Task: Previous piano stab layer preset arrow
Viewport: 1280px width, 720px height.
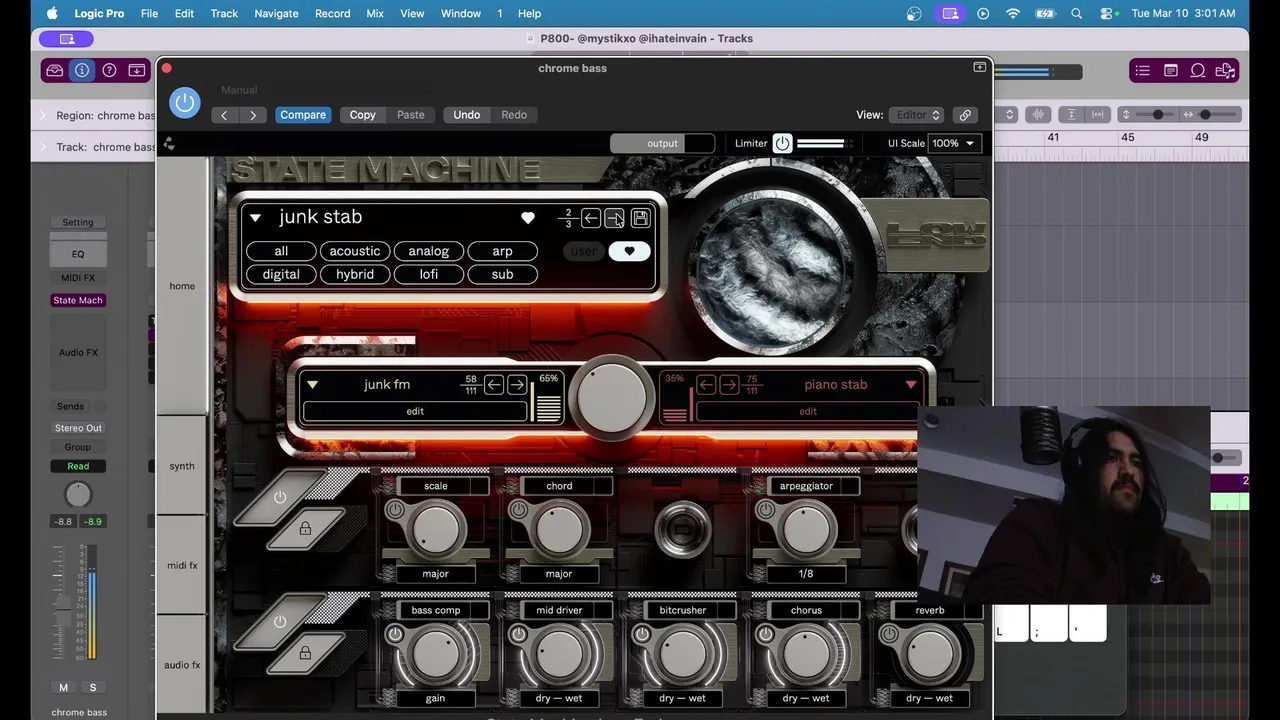Action: click(x=706, y=385)
